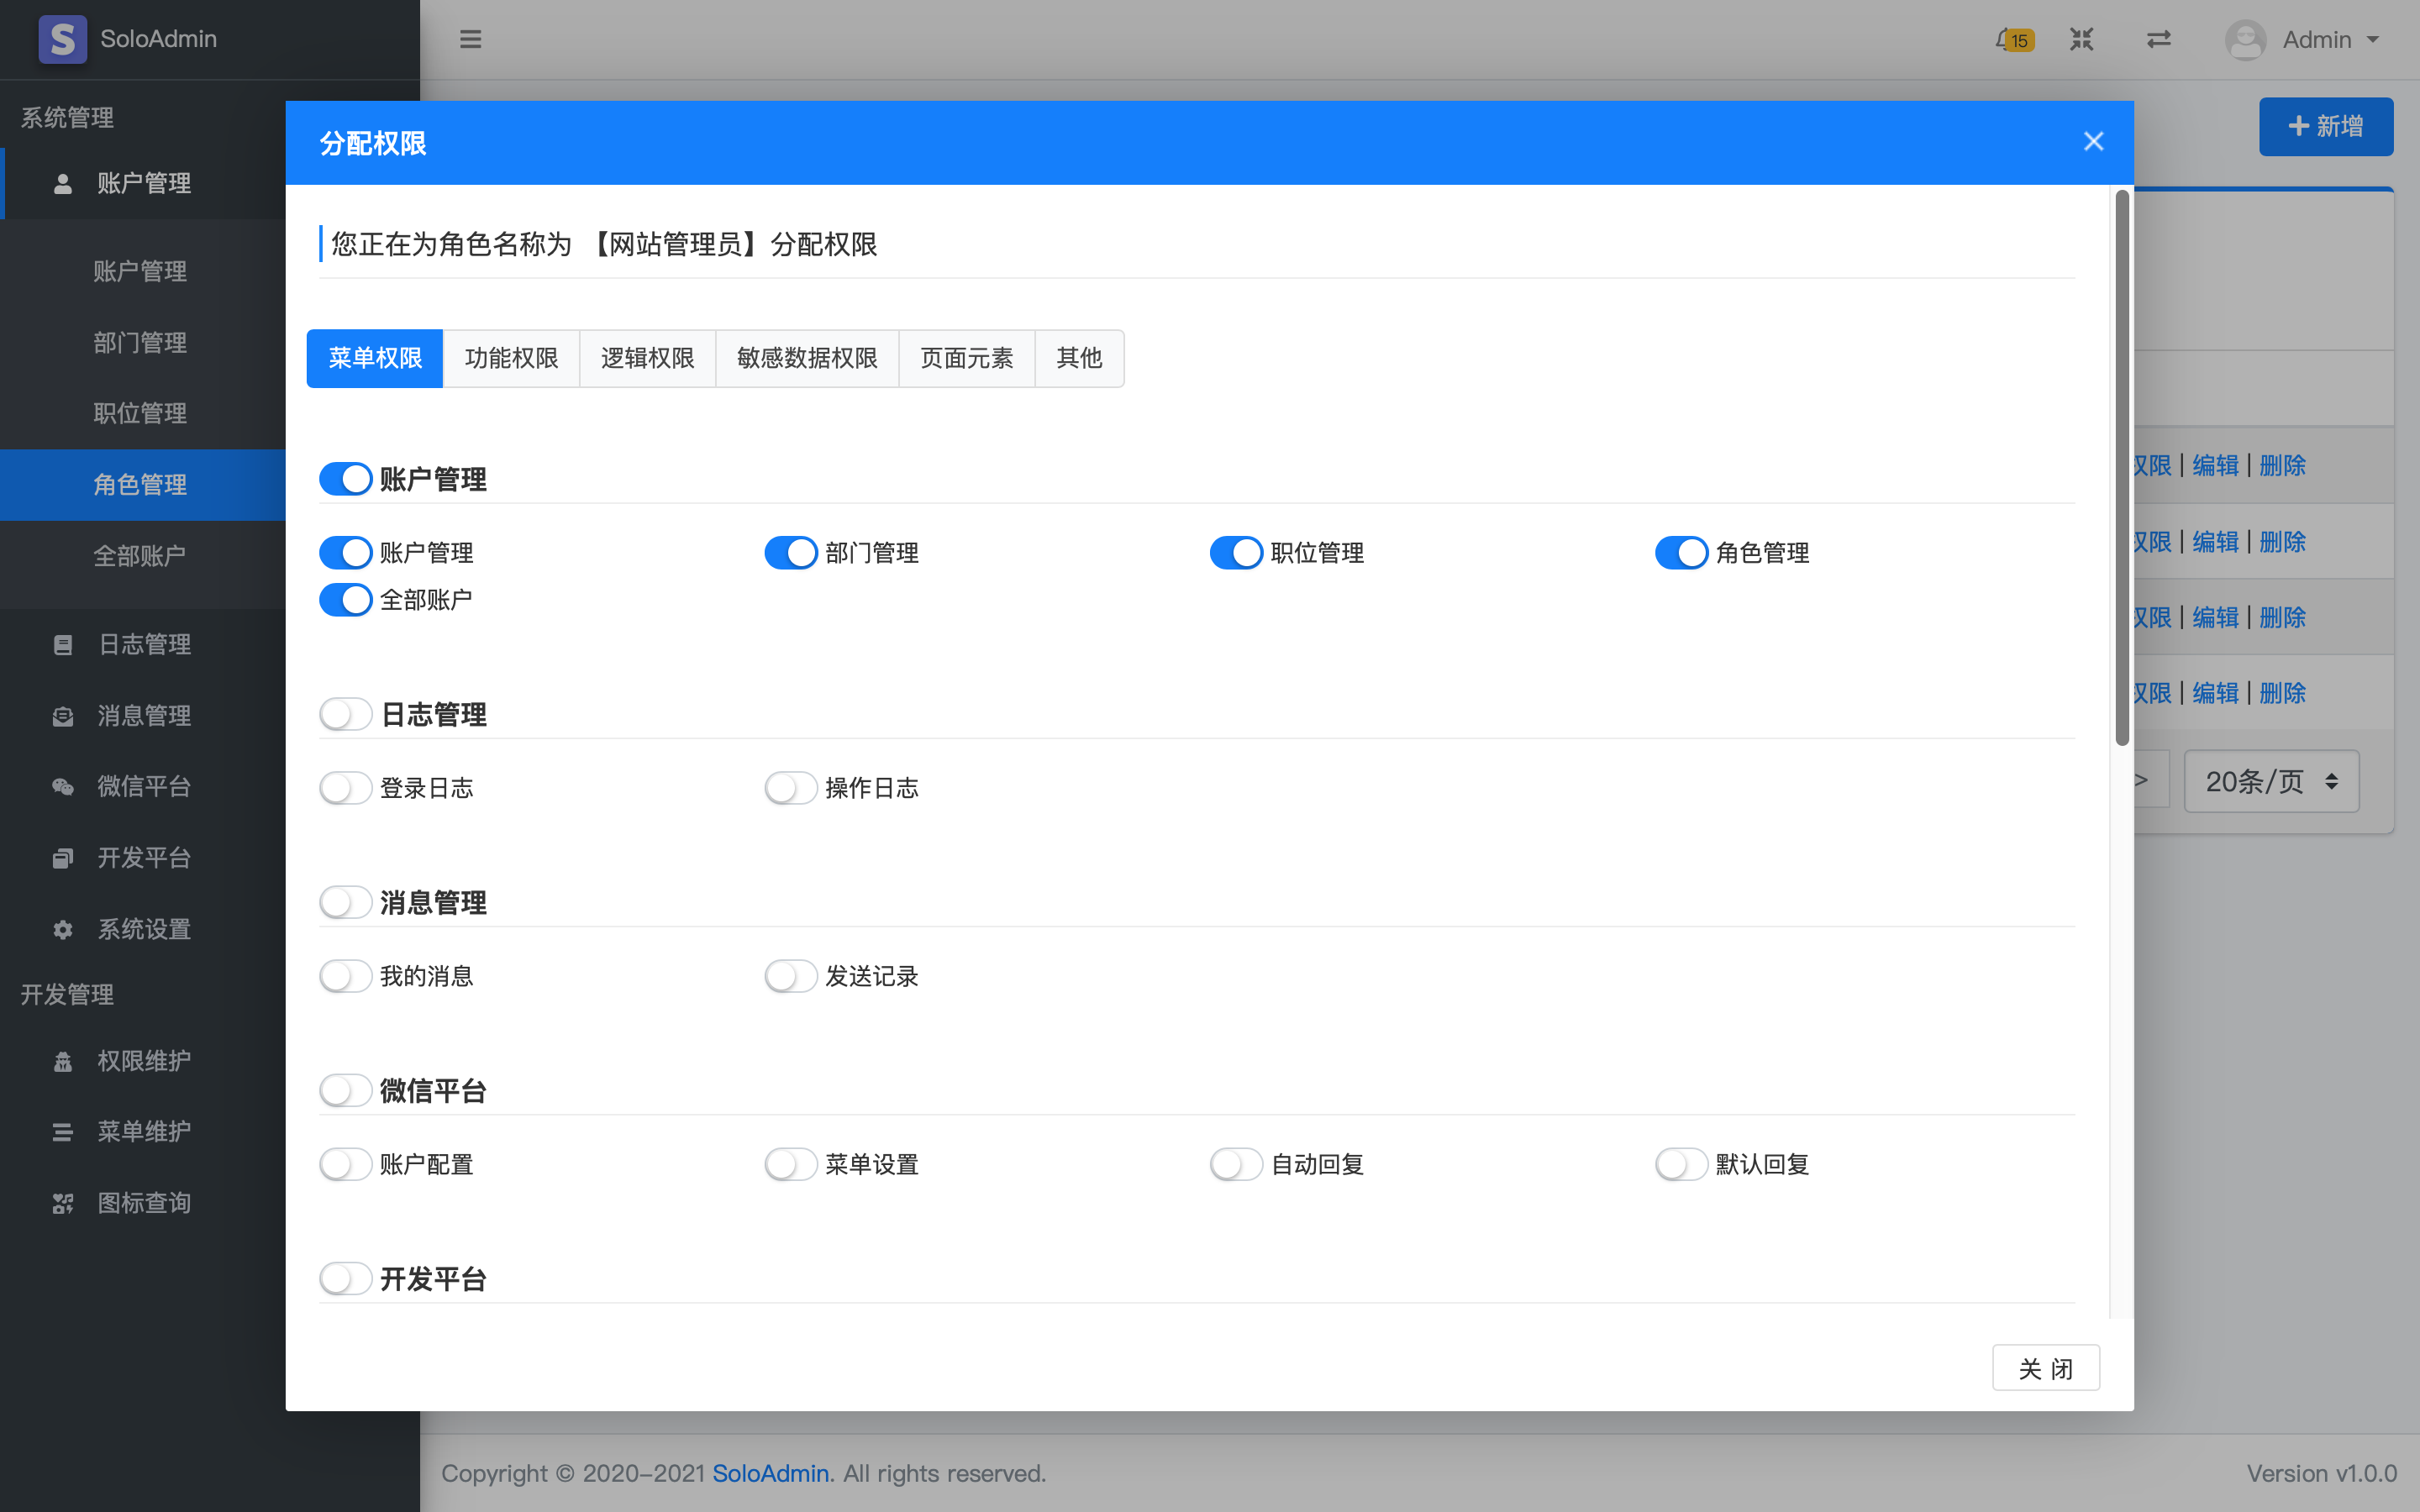Viewport: 2420px width, 1512px height.
Task: Enable the 默认回复 switch
Action: (x=1681, y=1163)
